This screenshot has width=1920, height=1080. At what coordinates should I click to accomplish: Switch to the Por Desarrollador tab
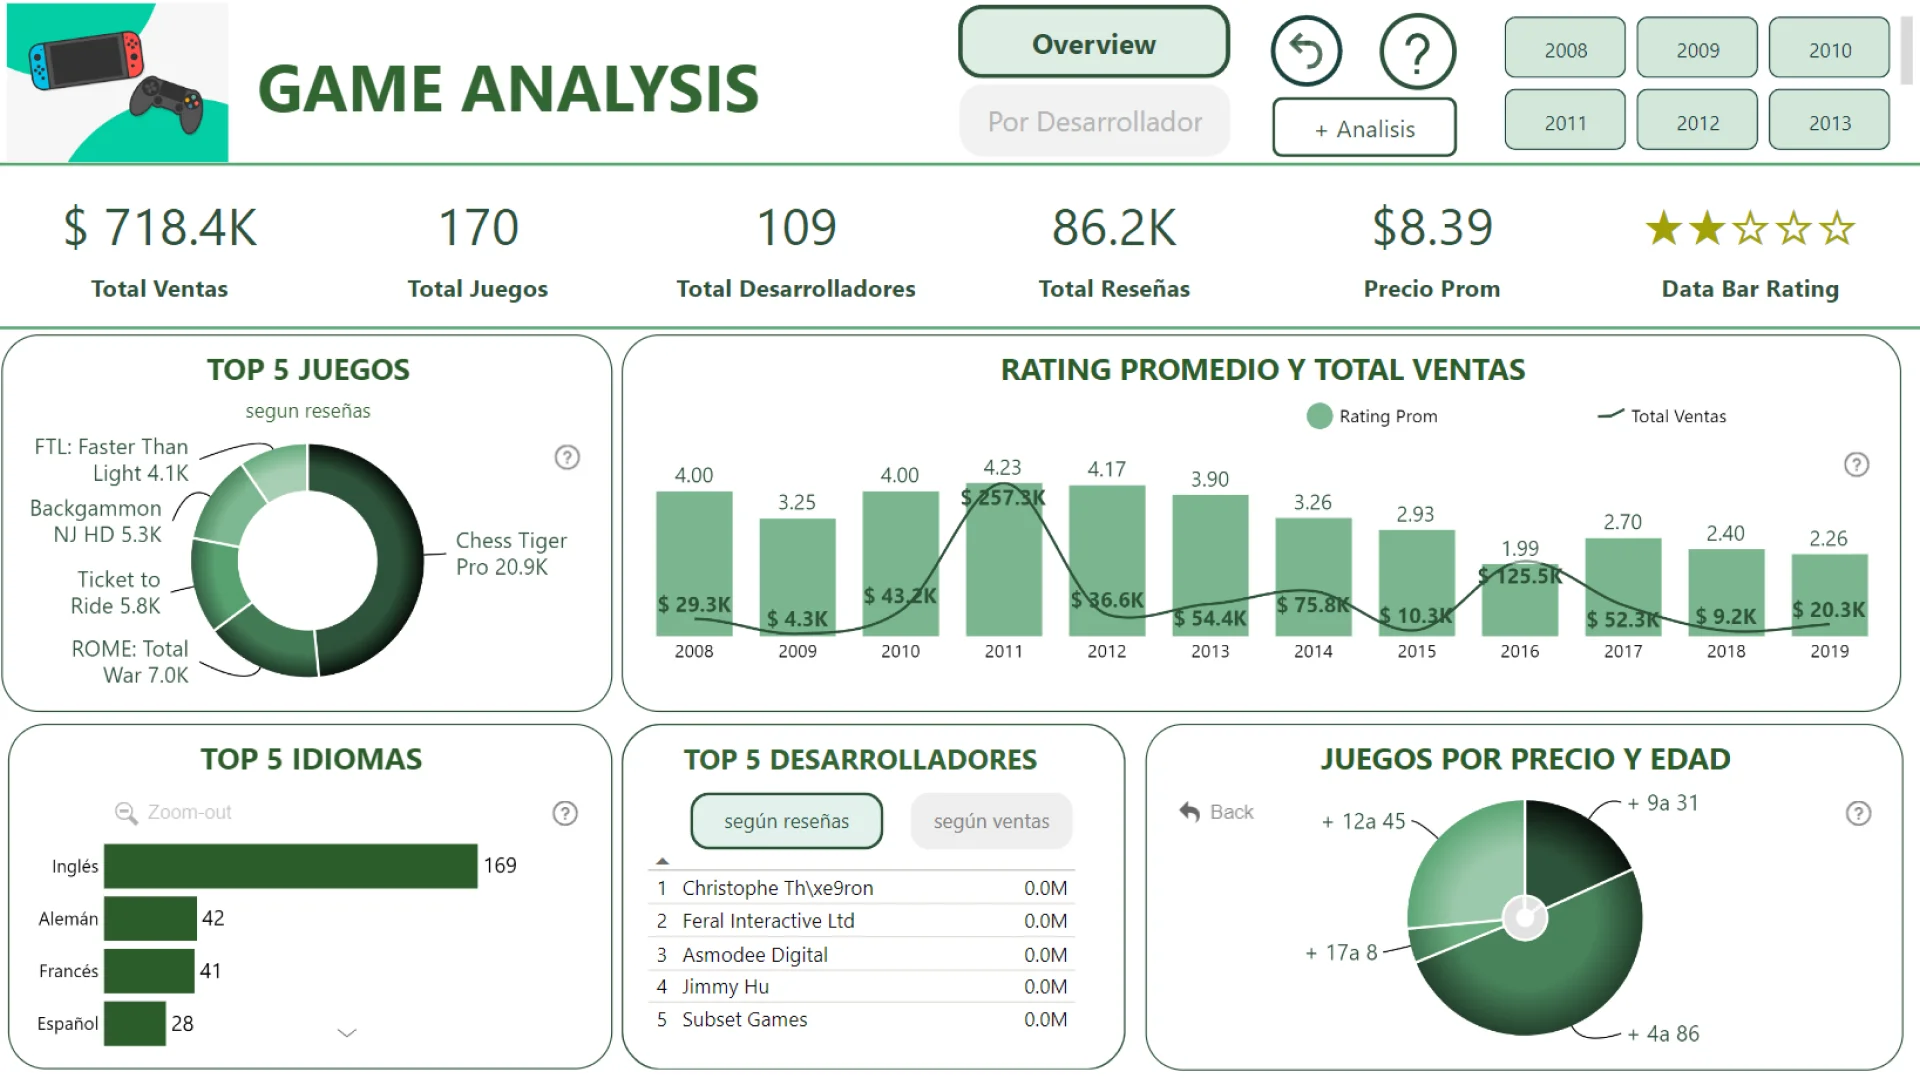1094,121
